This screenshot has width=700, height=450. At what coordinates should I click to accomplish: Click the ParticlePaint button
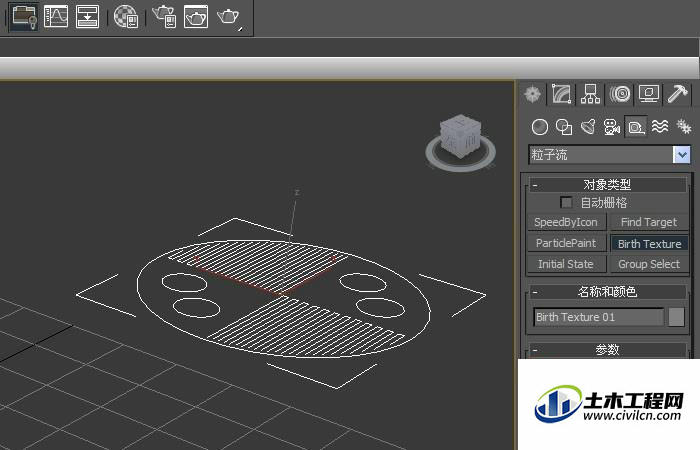[566, 243]
